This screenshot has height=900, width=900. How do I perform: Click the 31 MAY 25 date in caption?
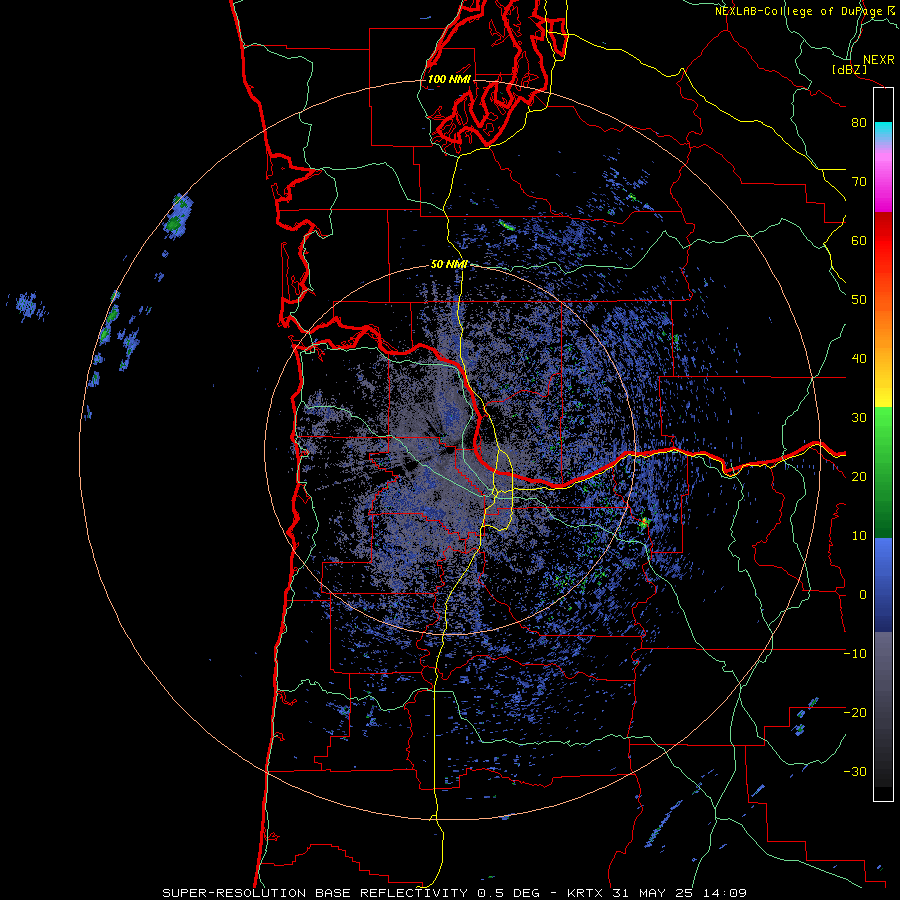(x=653, y=893)
